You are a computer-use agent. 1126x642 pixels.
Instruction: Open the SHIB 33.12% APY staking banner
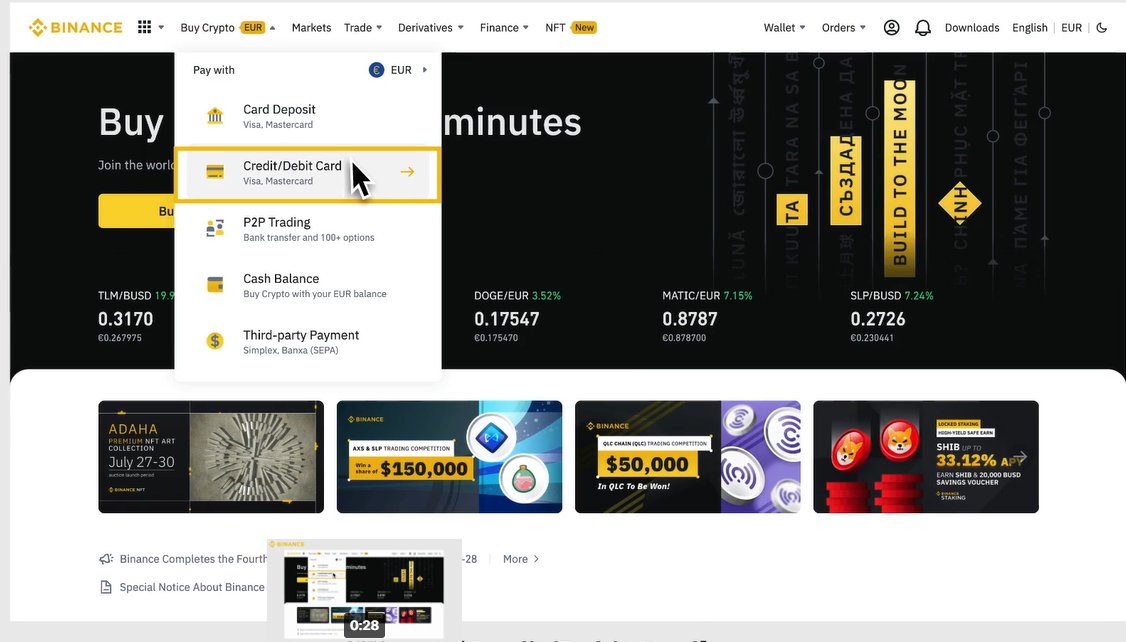tap(926, 457)
